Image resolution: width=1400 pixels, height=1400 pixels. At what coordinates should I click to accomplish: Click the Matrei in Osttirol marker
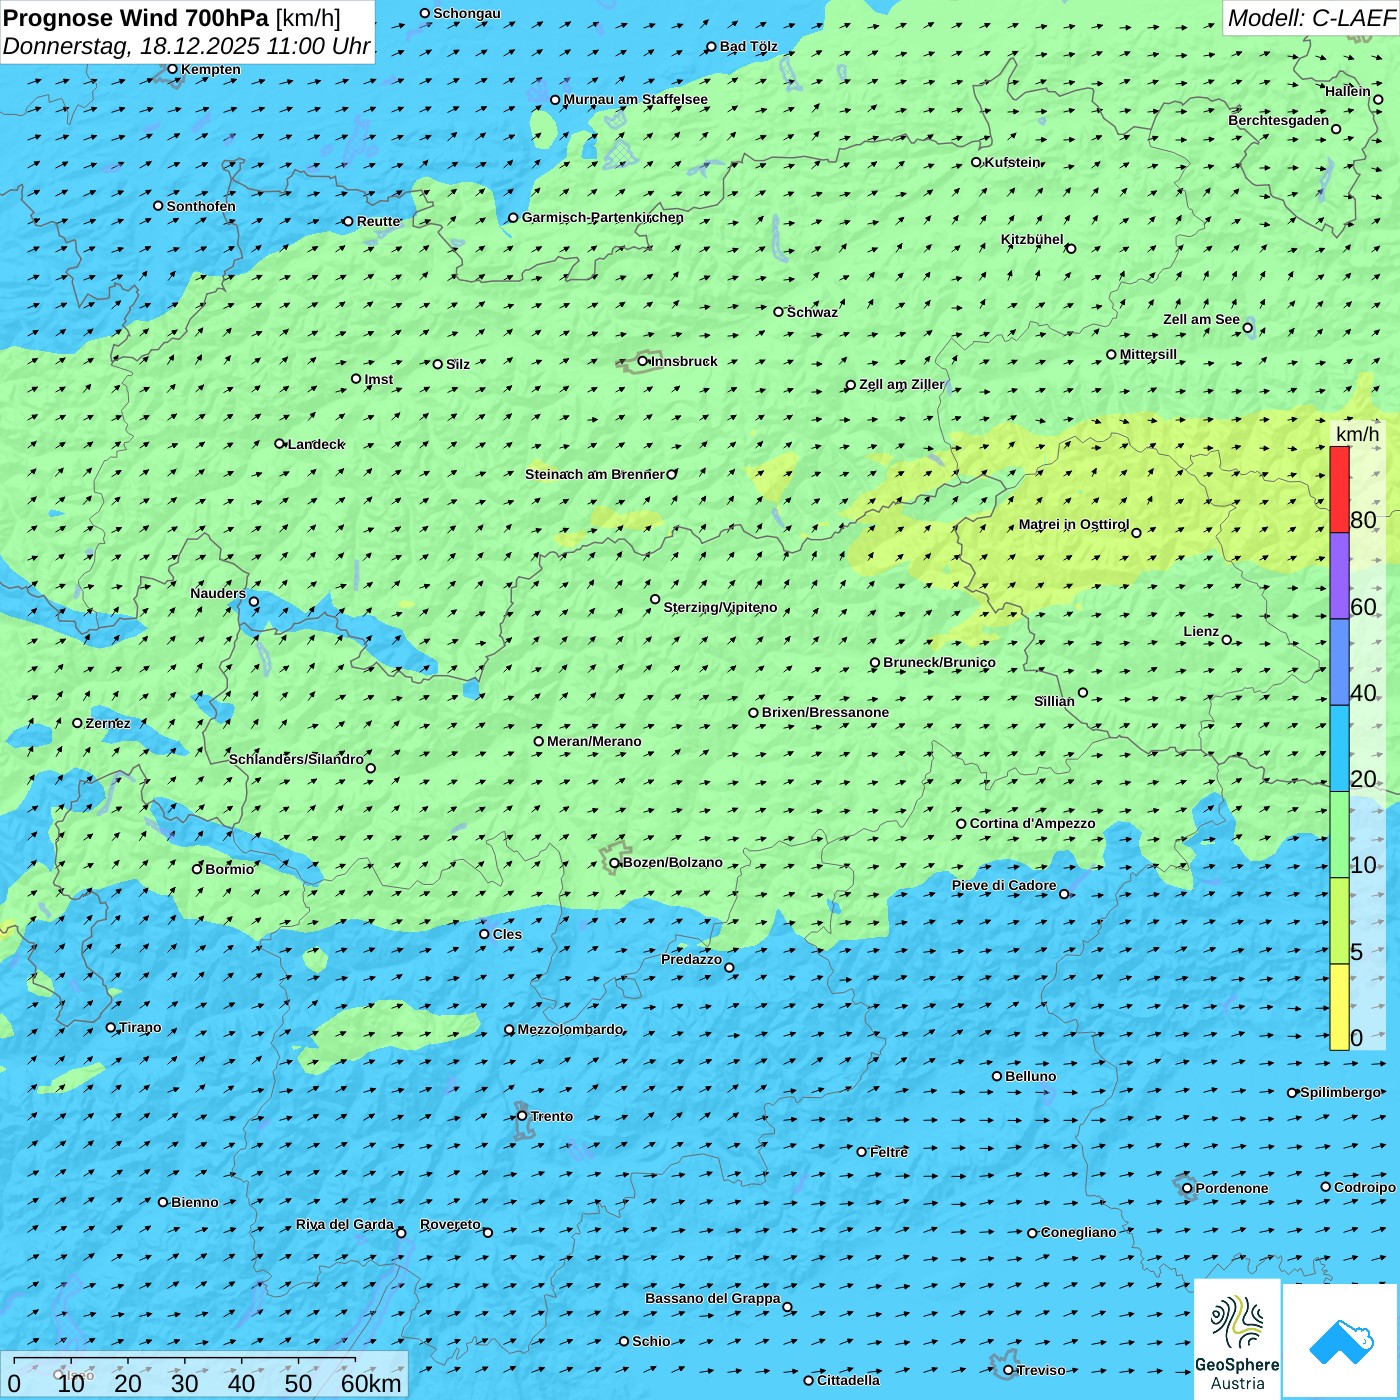click(1136, 533)
